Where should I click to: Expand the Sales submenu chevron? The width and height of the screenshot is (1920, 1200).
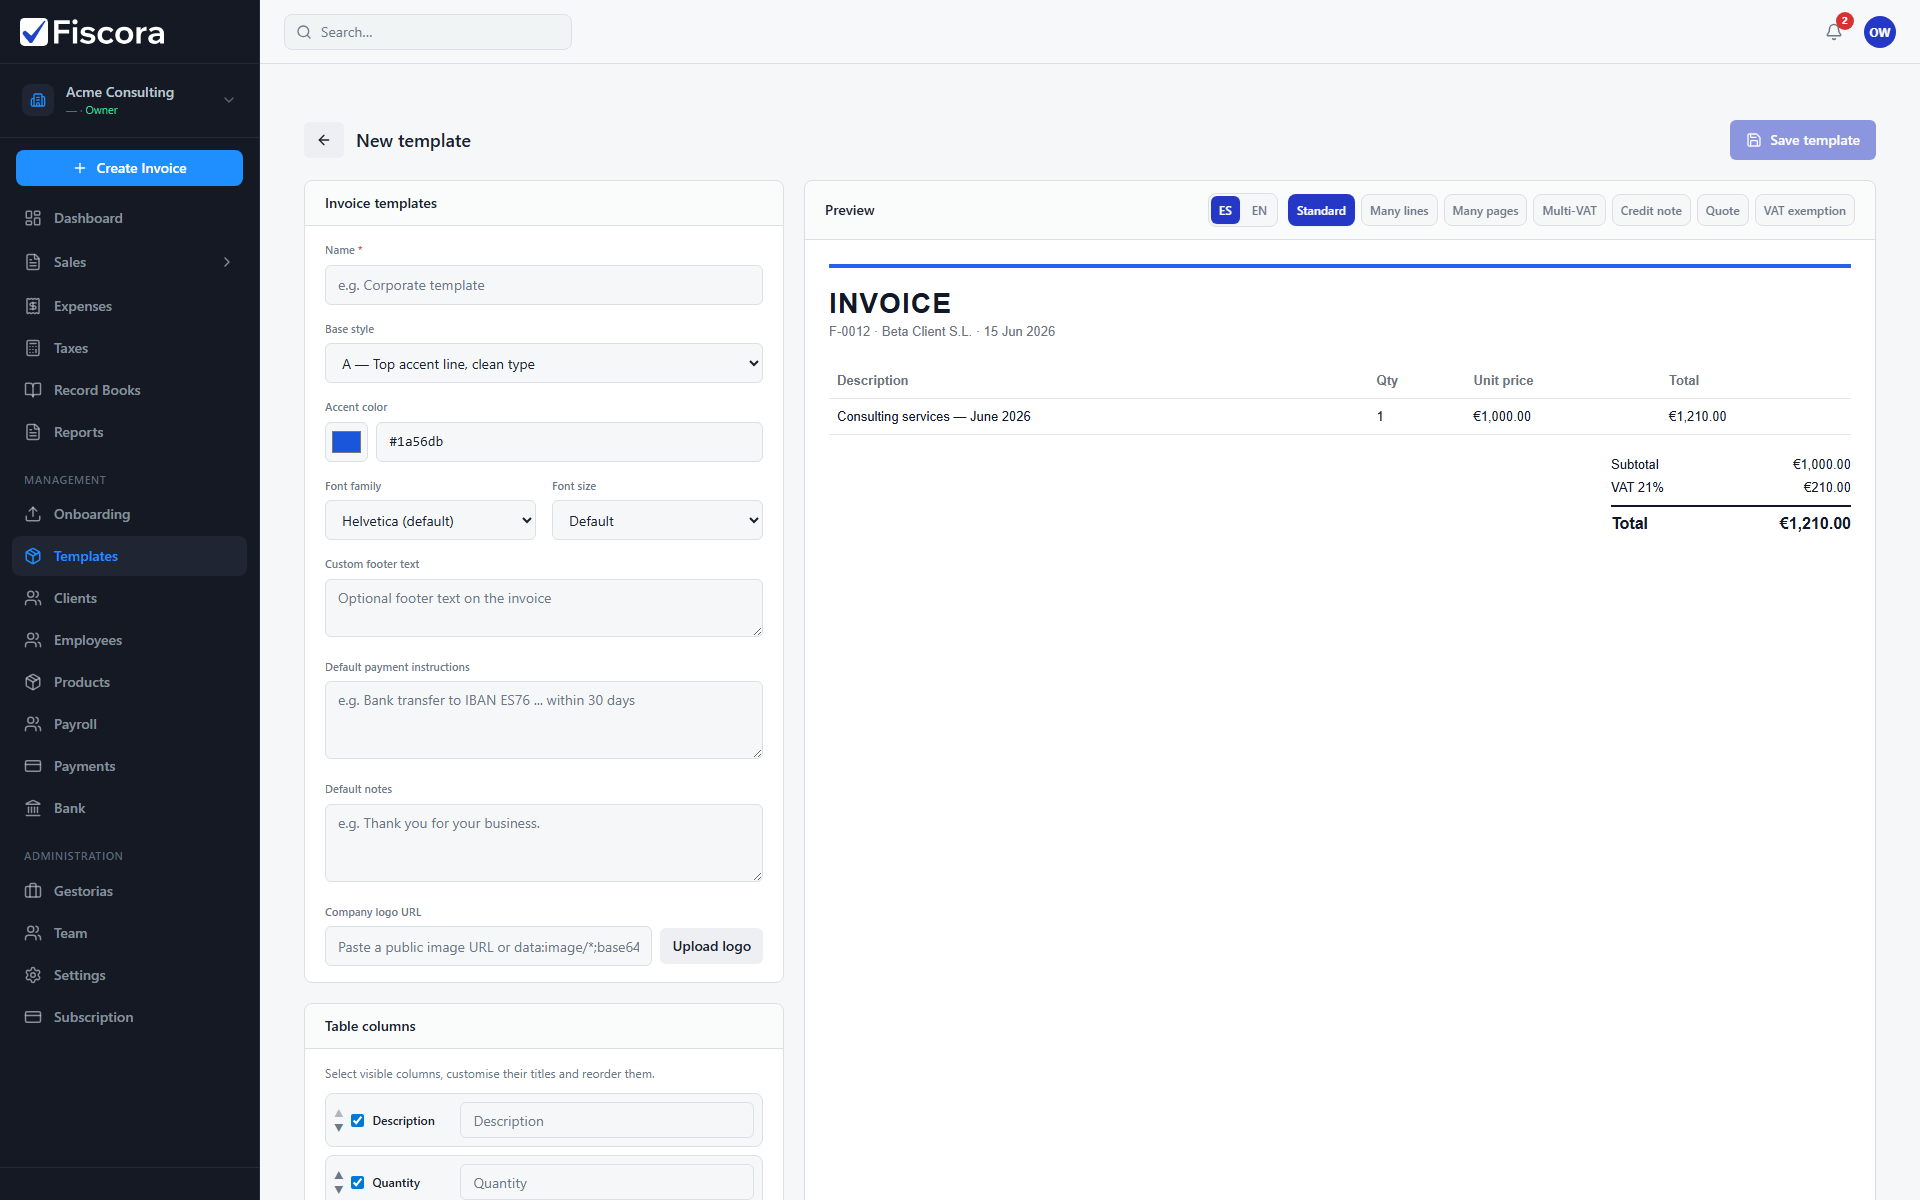227,262
